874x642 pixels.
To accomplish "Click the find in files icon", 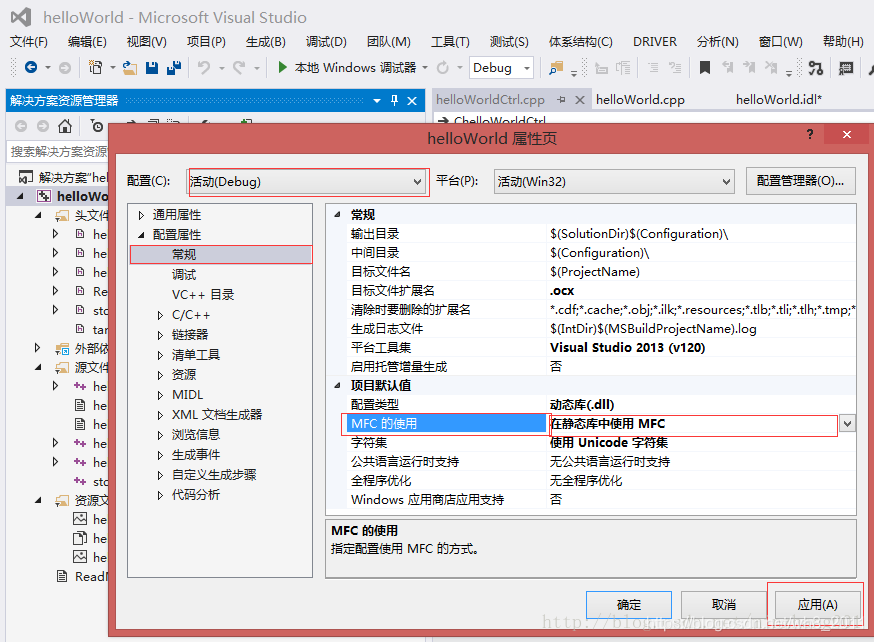I will [556, 67].
